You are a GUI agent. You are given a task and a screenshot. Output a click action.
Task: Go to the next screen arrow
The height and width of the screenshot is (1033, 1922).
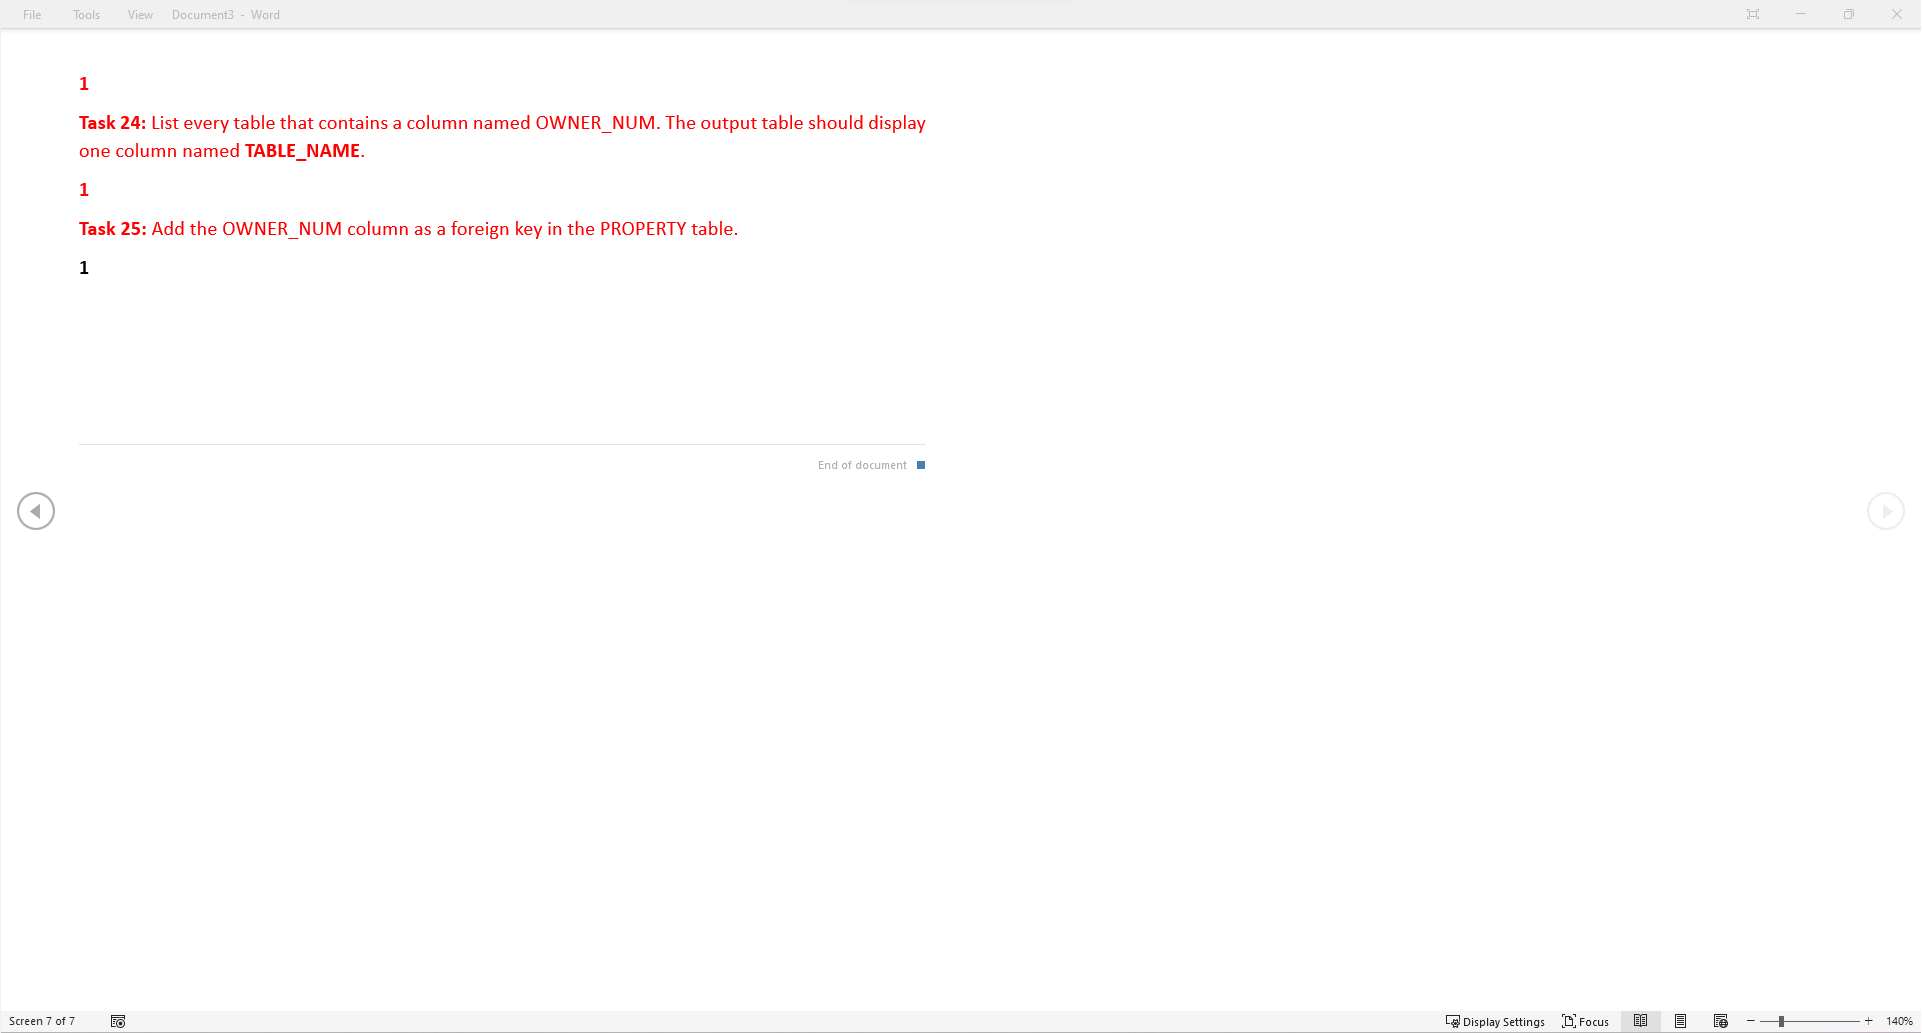tap(1886, 510)
